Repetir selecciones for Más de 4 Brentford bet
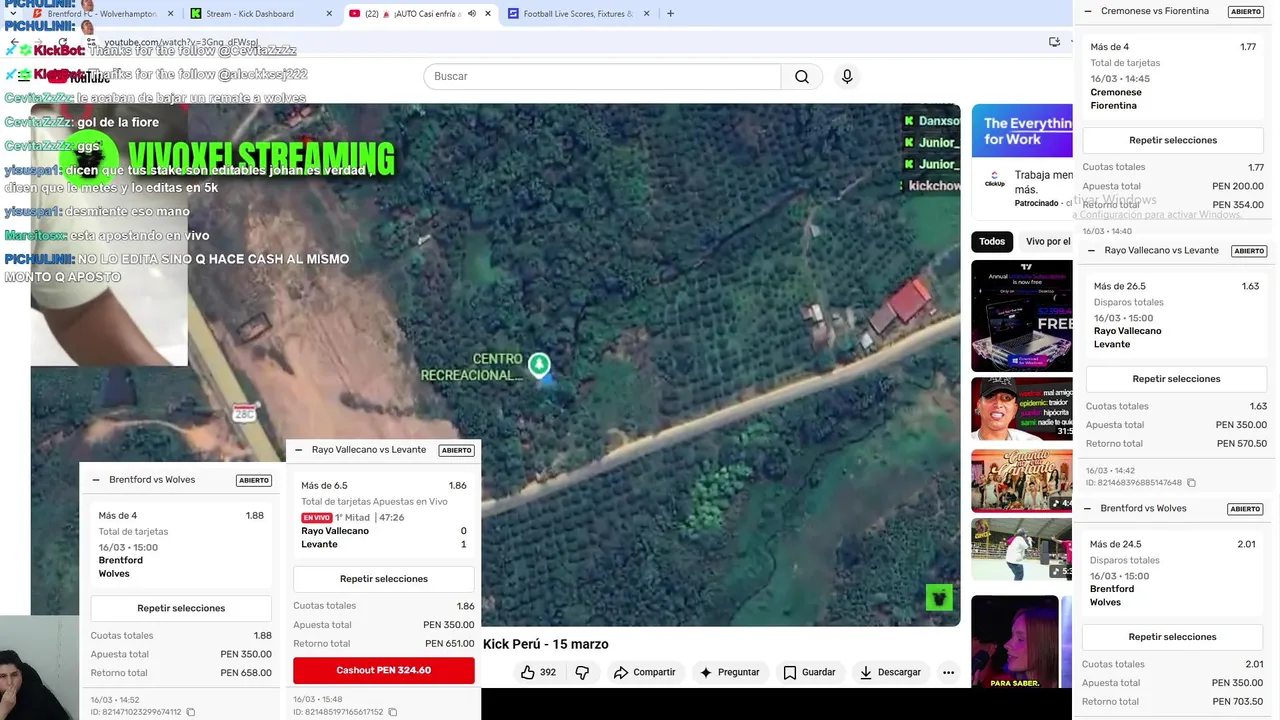The height and width of the screenshot is (720, 1280). pos(181,608)
